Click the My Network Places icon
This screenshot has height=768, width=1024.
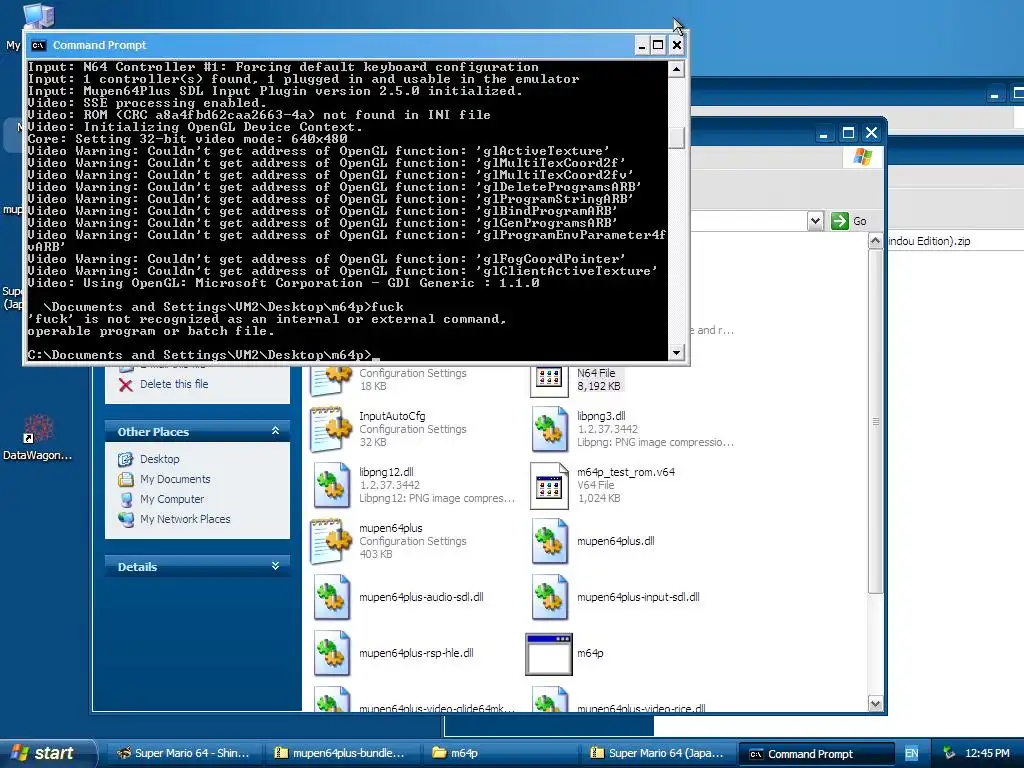click(125, 519)
